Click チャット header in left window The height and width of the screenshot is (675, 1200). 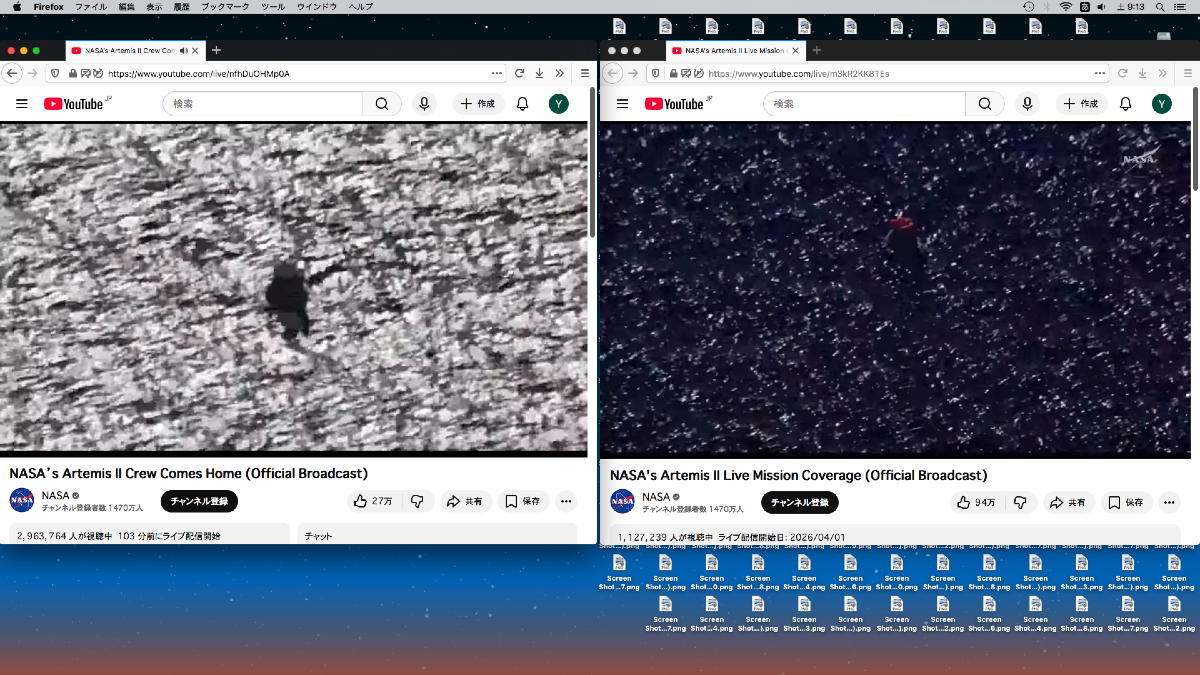click(318, 536)
